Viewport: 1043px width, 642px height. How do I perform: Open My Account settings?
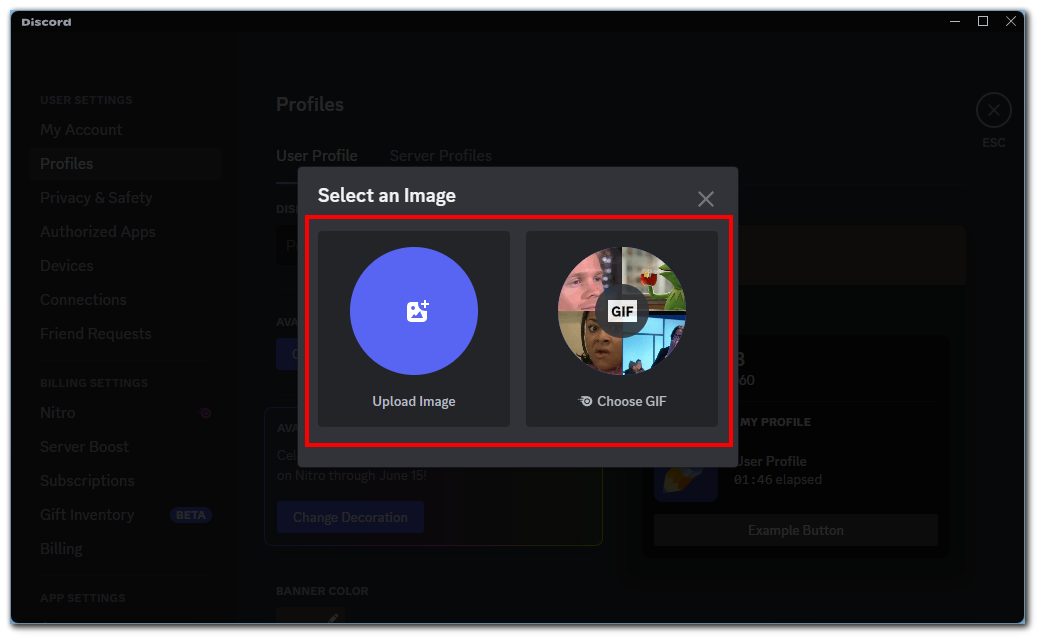pos(81,130)
